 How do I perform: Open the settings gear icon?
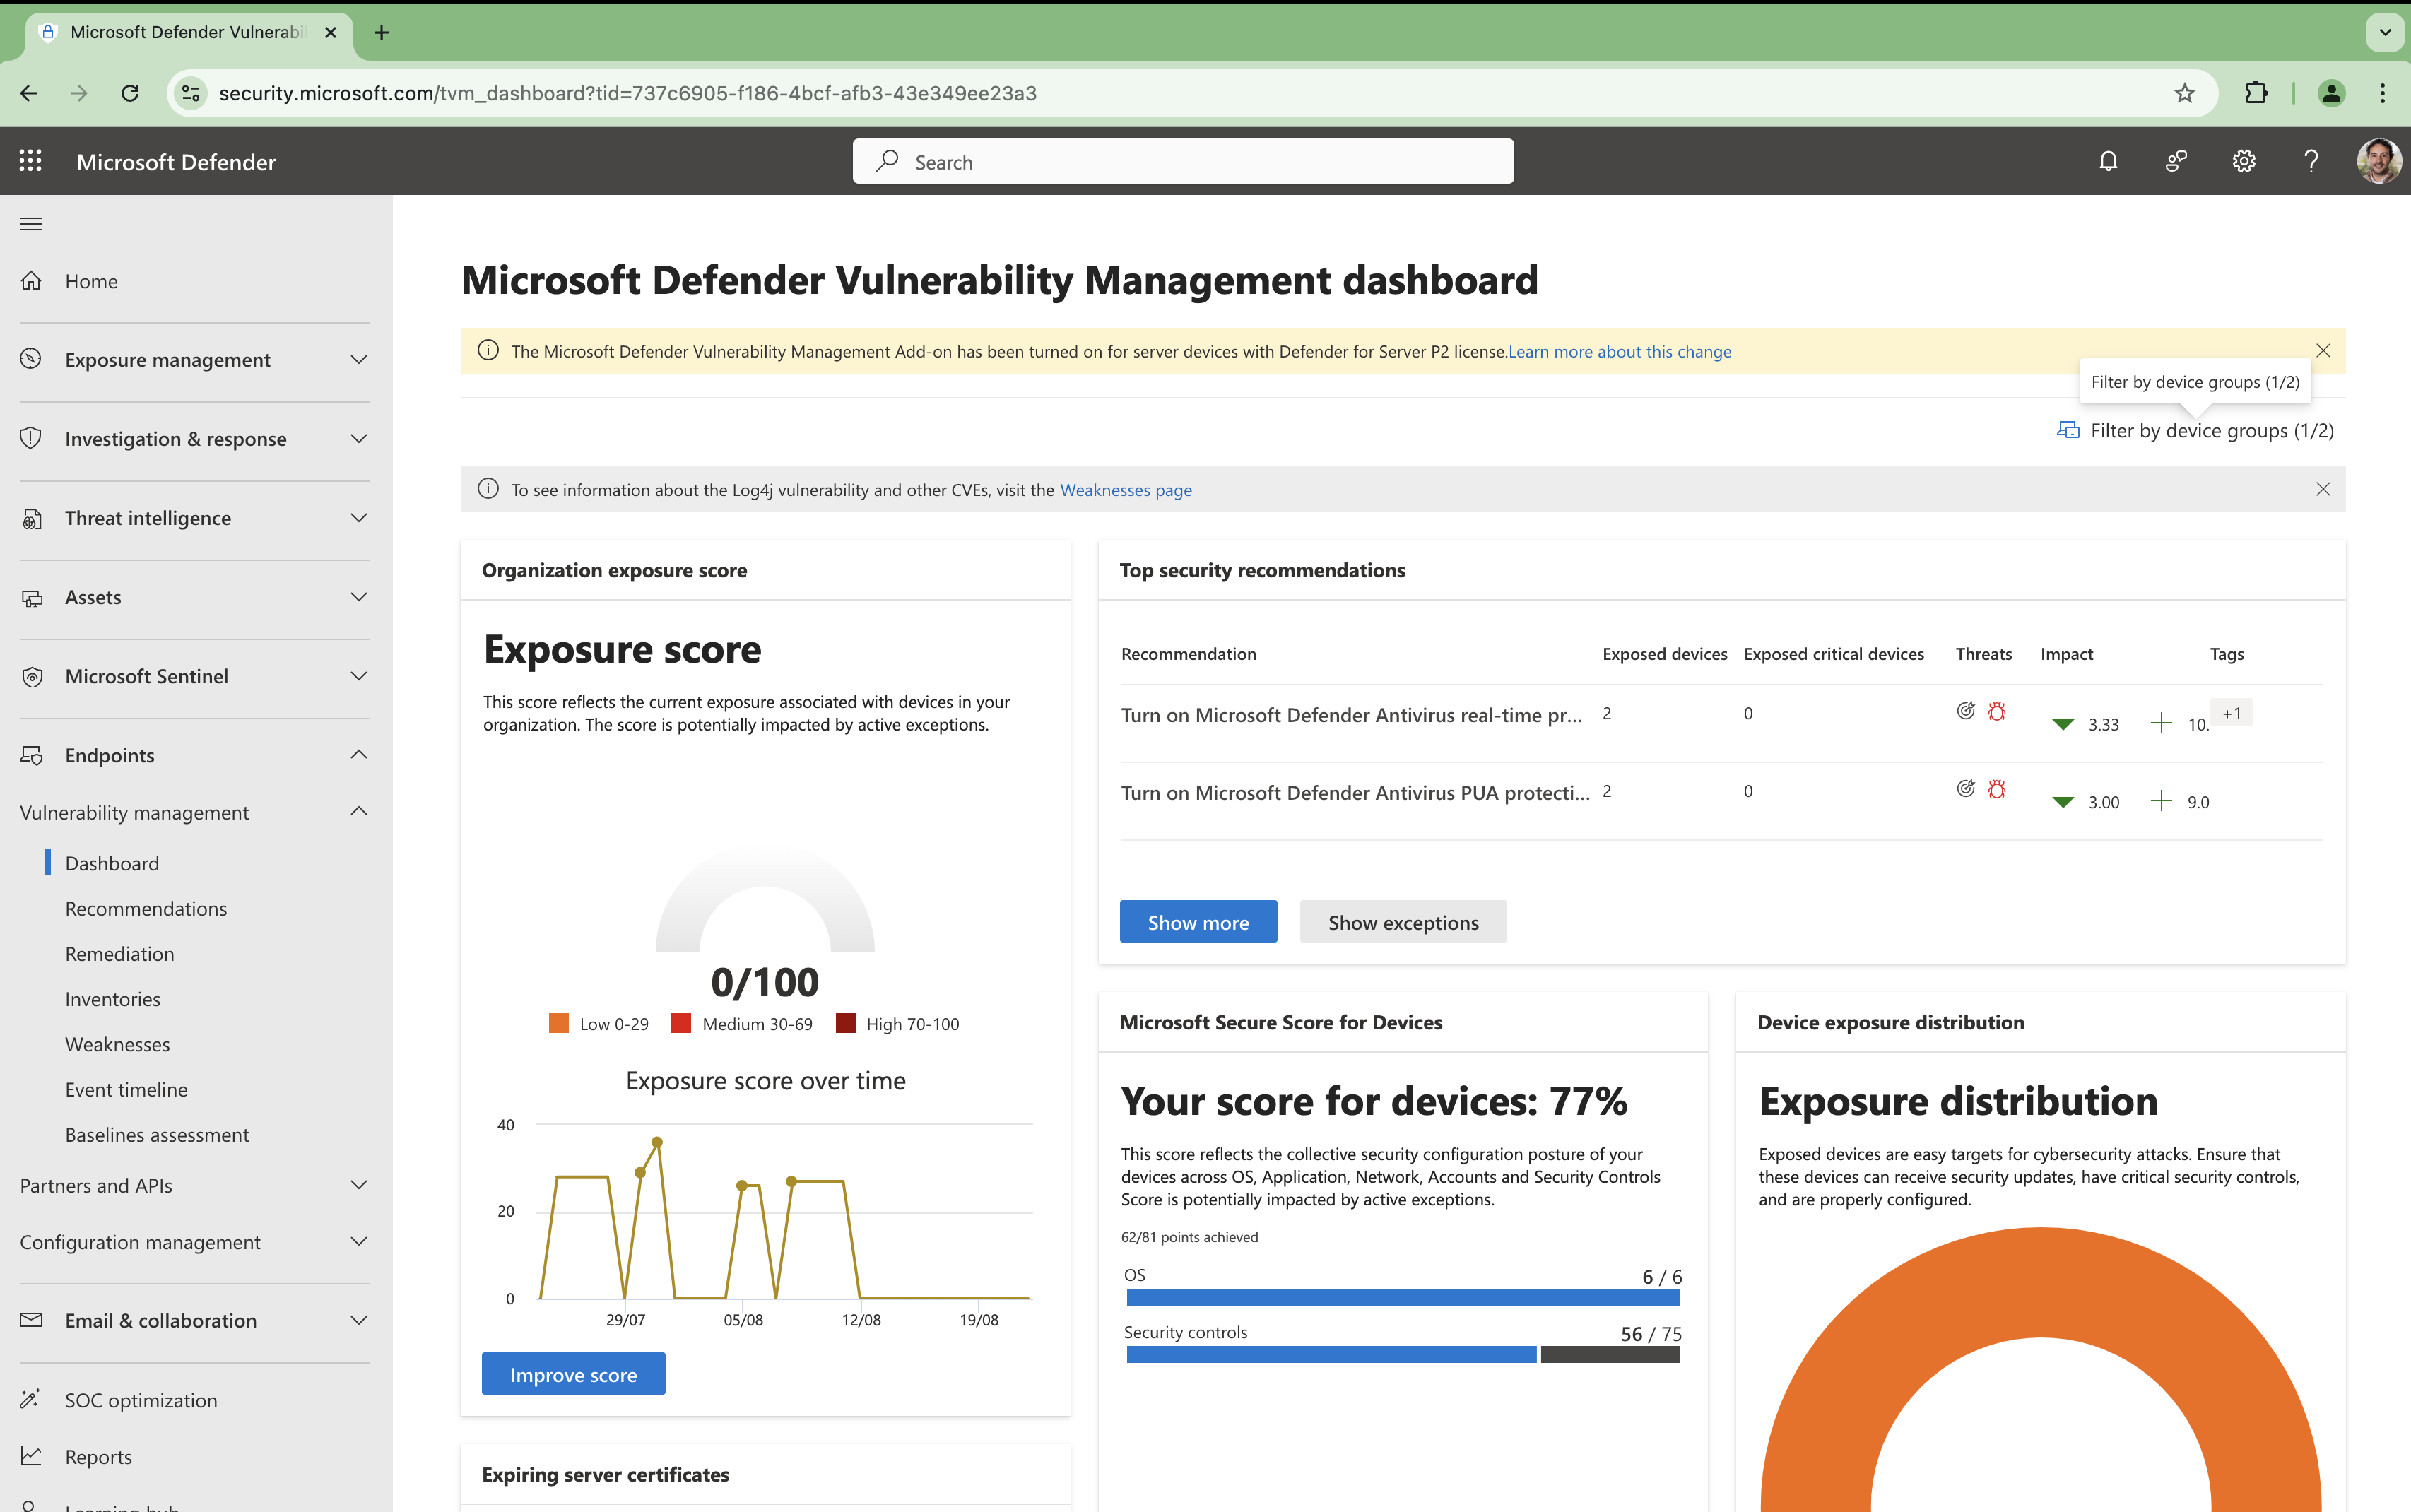[2244, 161]
